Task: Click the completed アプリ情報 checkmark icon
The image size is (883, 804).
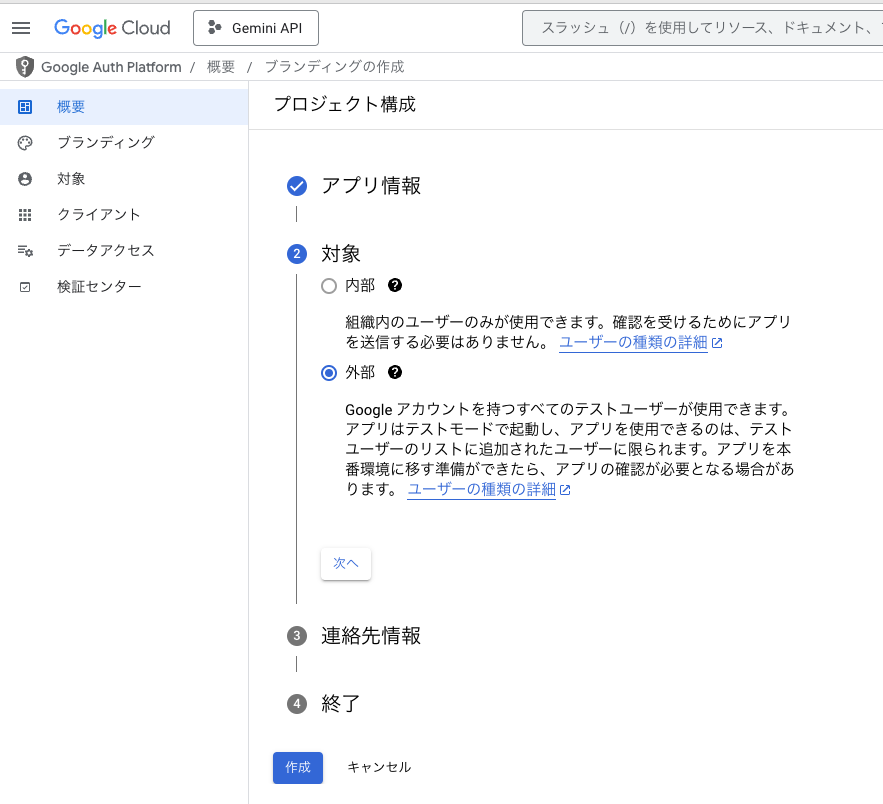Action: (297, 186)
